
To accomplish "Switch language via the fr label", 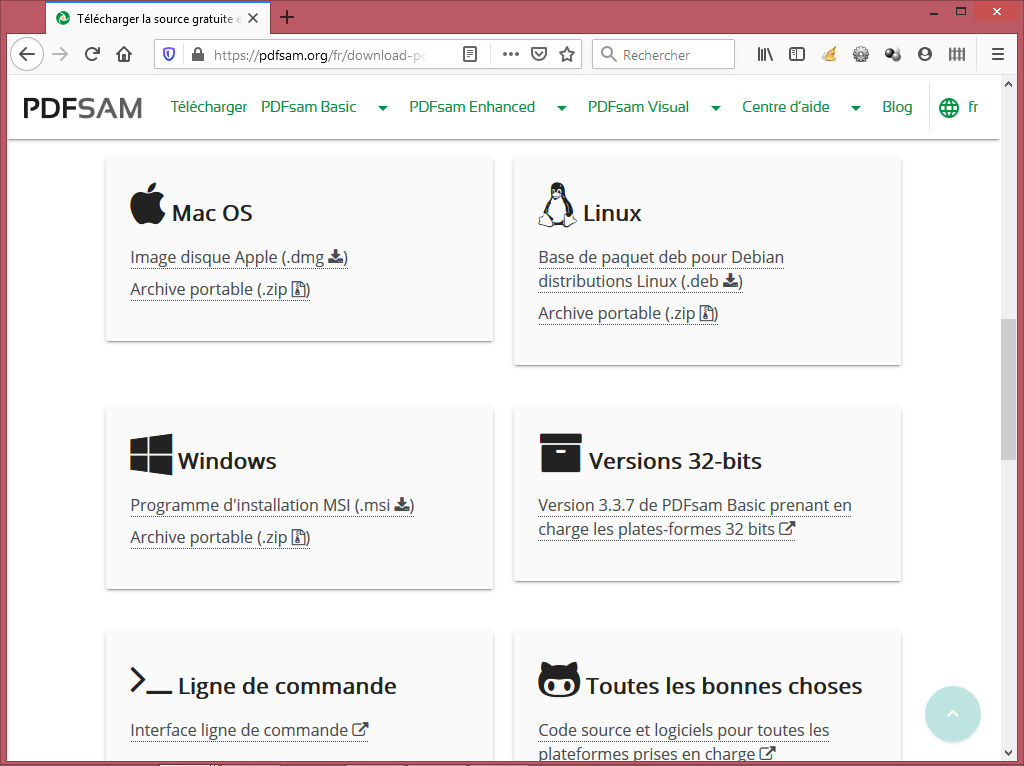I will tap(973, 107).
